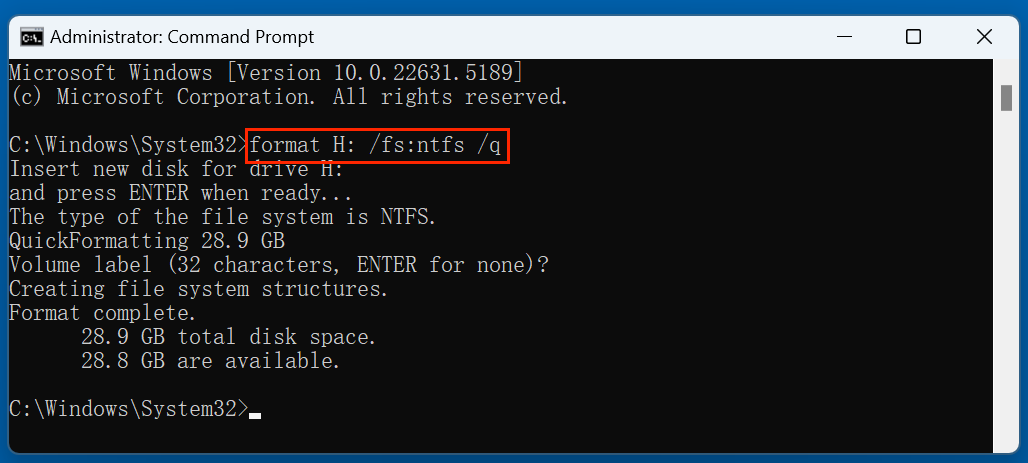Click the Microsoft Windows version line
Image resolution: width=1028 pixels, height=463 pixels.
point(265,73)
